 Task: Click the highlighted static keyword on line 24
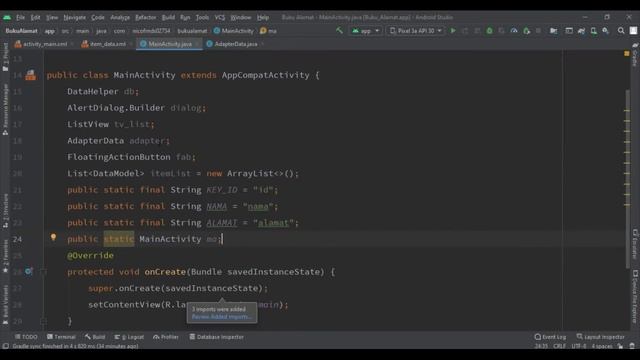coord(119,239)
